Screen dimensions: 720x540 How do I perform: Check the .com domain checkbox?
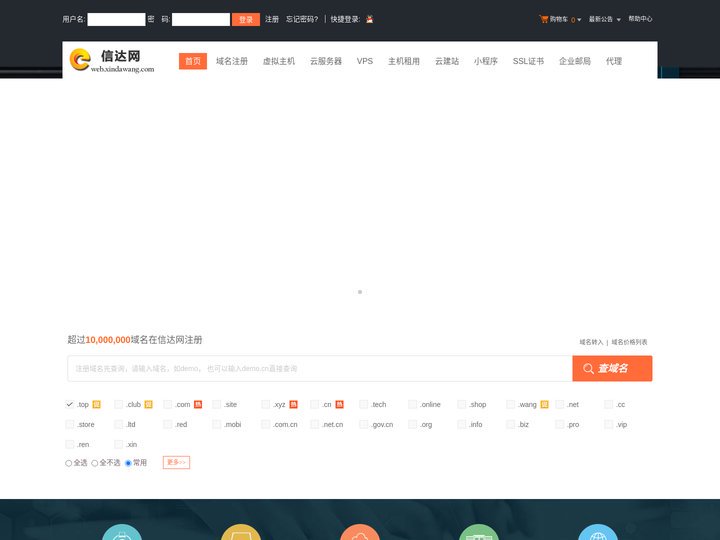[168, 405]
